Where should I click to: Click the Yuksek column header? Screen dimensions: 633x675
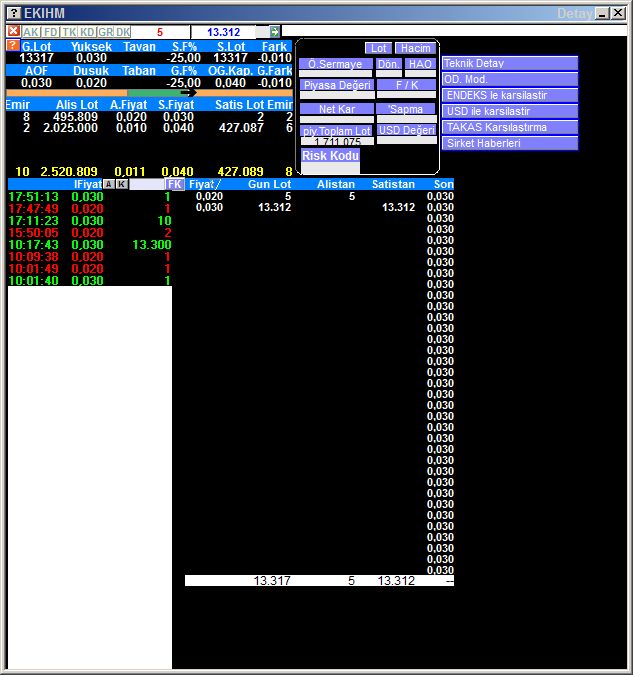coord(91,46)
